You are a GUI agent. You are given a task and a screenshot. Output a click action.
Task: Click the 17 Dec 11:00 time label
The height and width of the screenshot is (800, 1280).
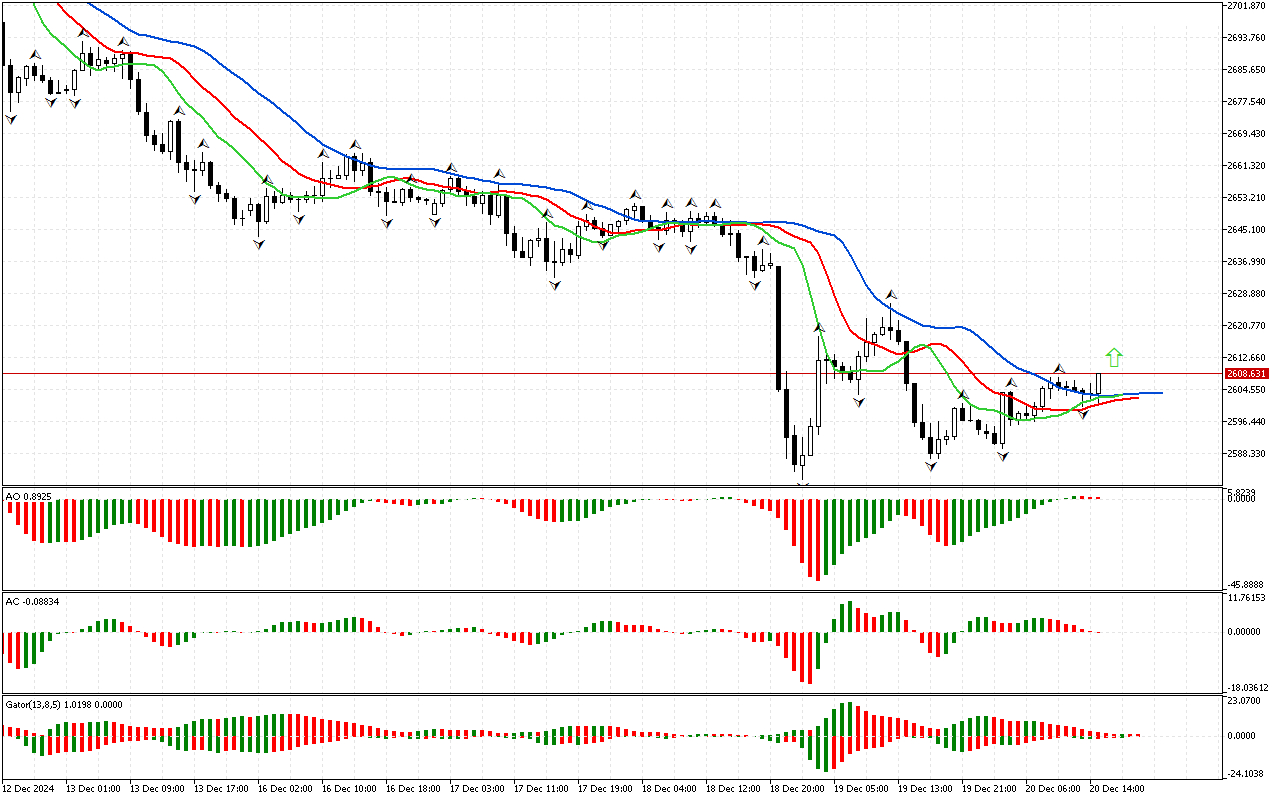coord(541,789)
